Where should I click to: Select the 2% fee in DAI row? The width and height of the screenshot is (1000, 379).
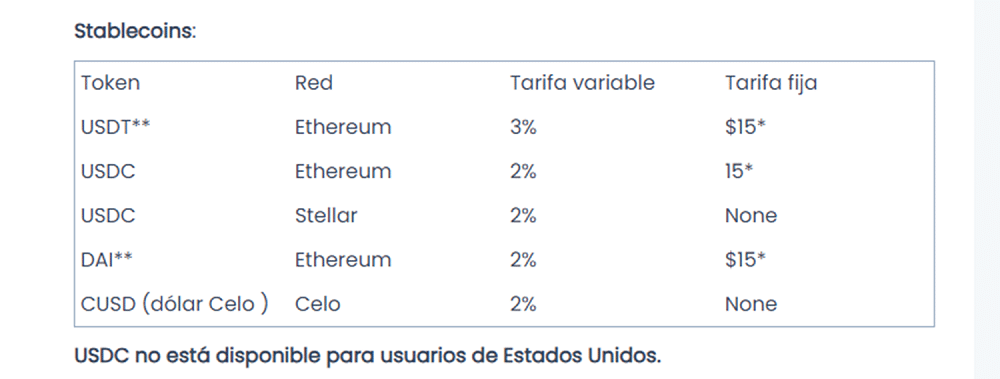pos(524,260)
